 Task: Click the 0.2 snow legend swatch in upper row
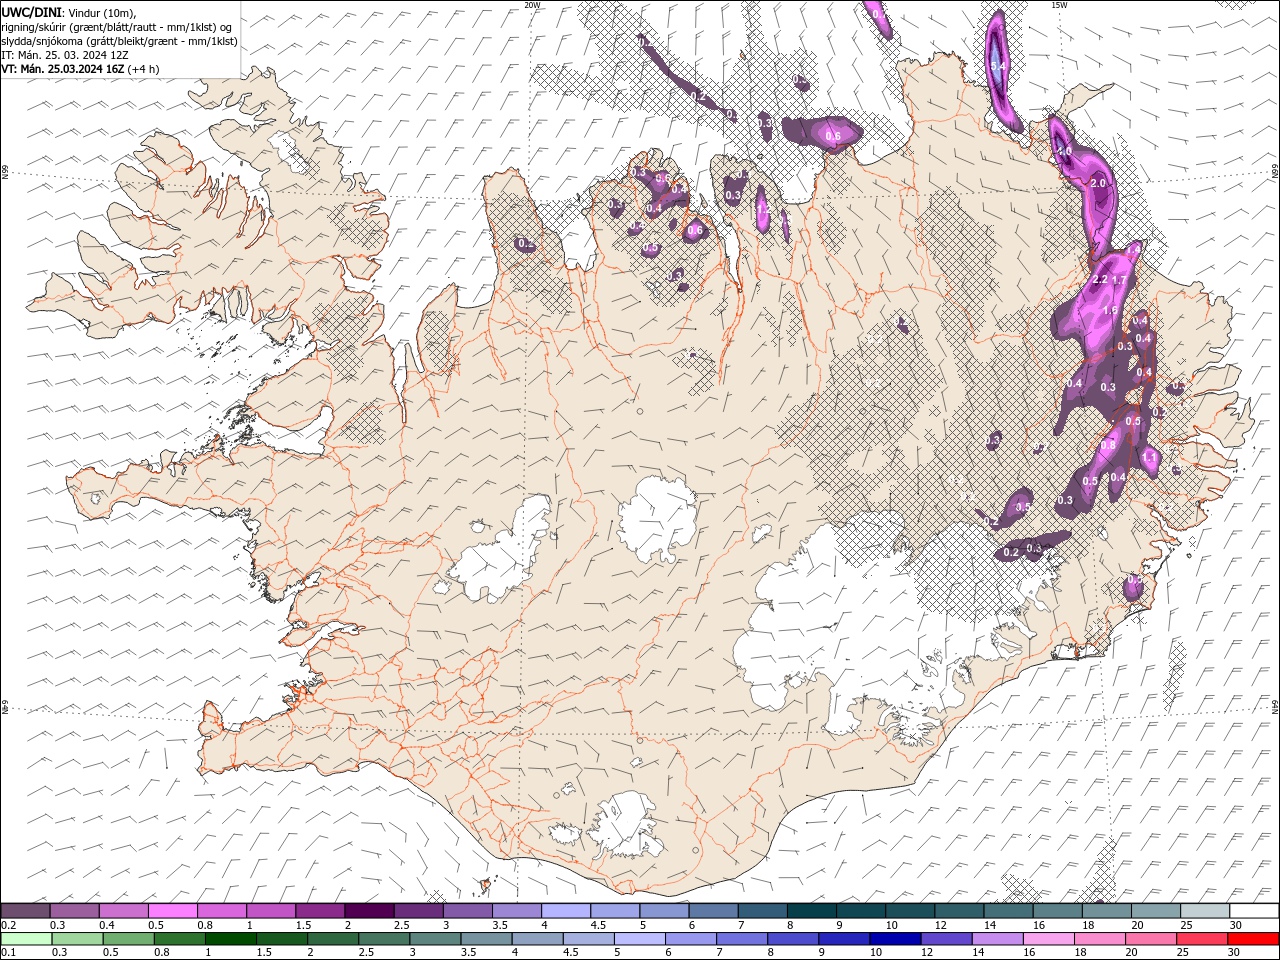[x=26, y=911]
